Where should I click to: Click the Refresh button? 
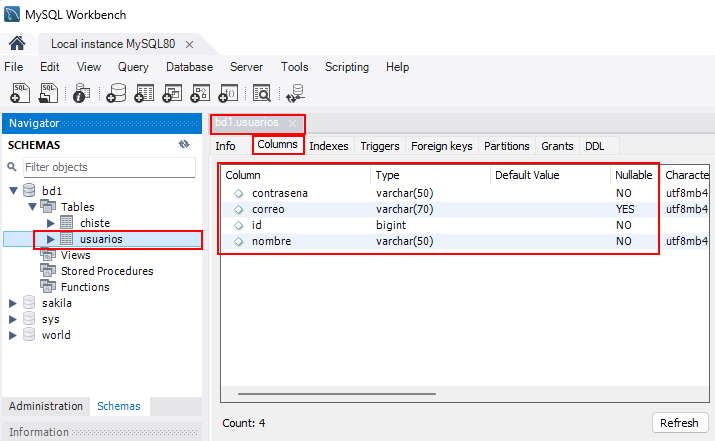(x=679, y=423)
